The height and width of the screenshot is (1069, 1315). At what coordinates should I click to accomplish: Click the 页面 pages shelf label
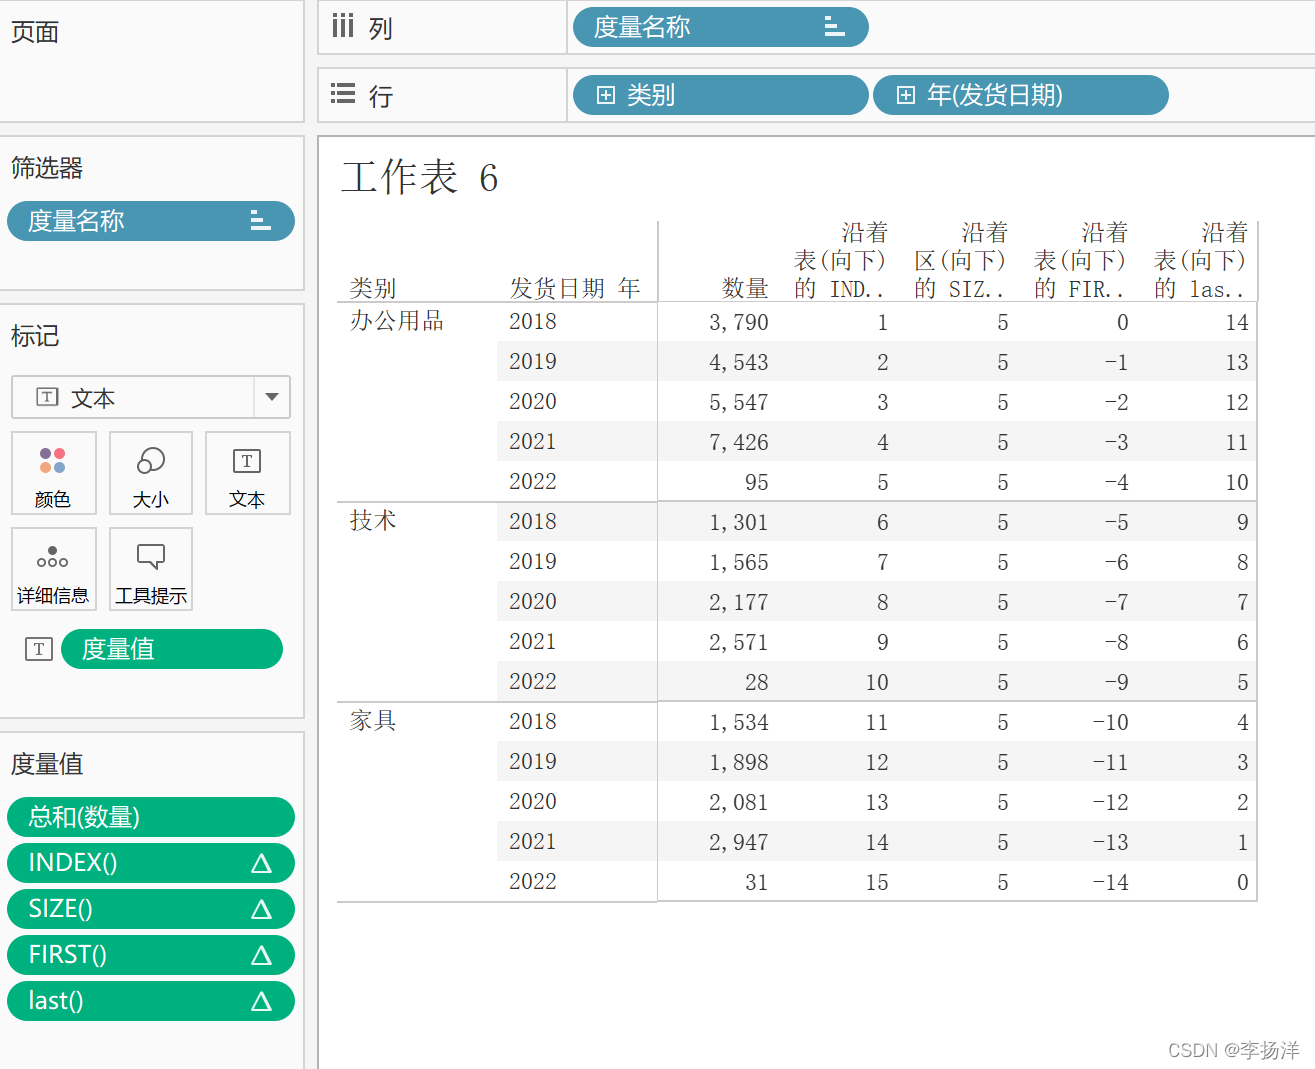pos(35,32)
